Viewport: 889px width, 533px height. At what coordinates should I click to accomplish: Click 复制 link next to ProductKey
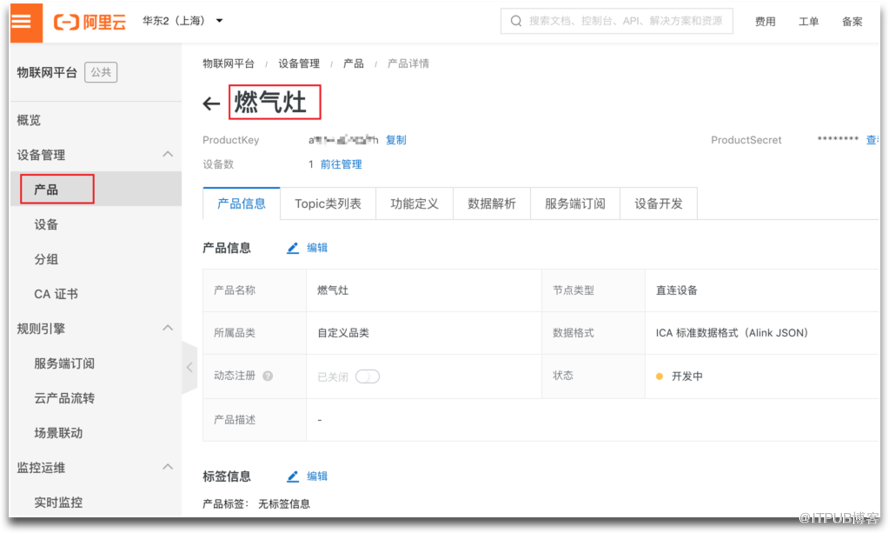396,141
